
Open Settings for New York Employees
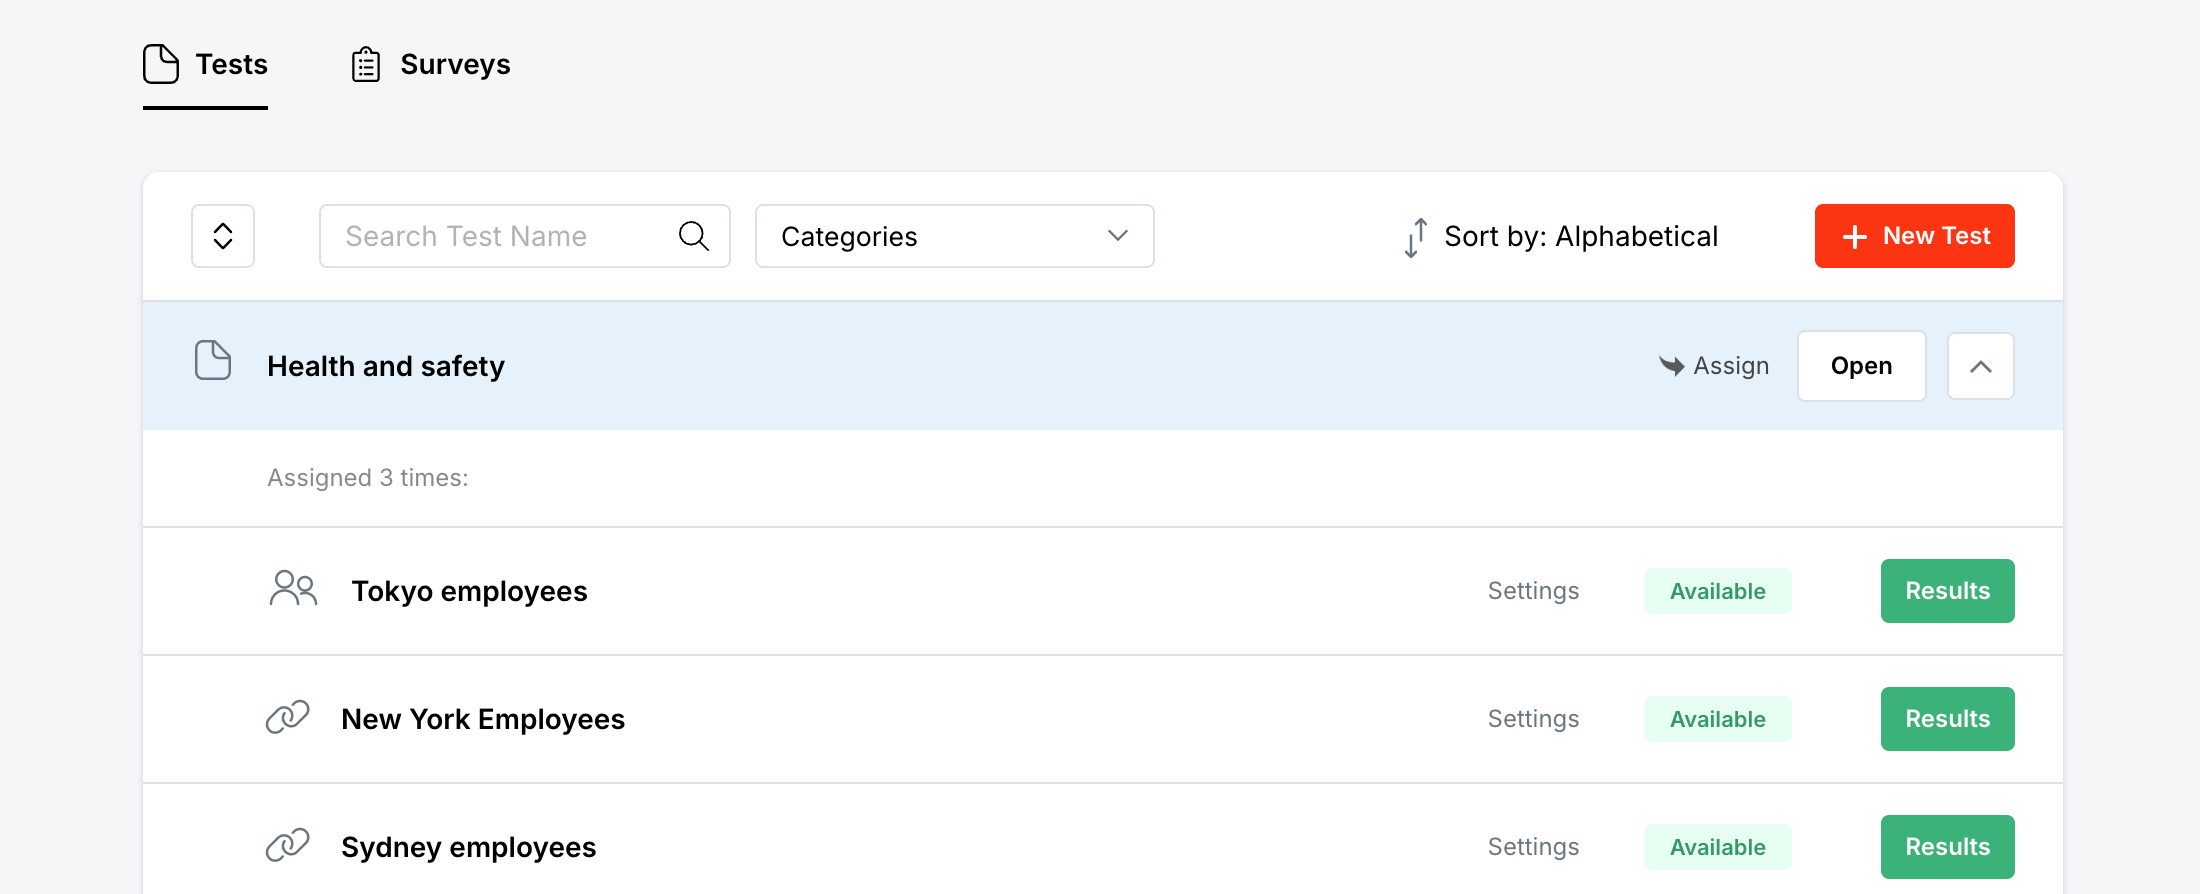point(1533,719)
